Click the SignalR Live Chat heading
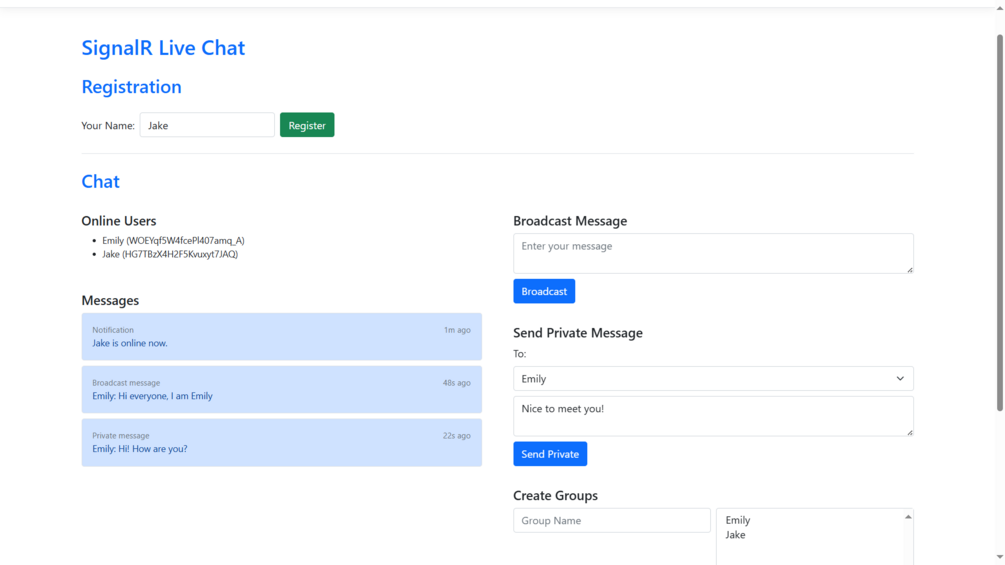Screen dimensions: 1005x565 tap(163, 47)
